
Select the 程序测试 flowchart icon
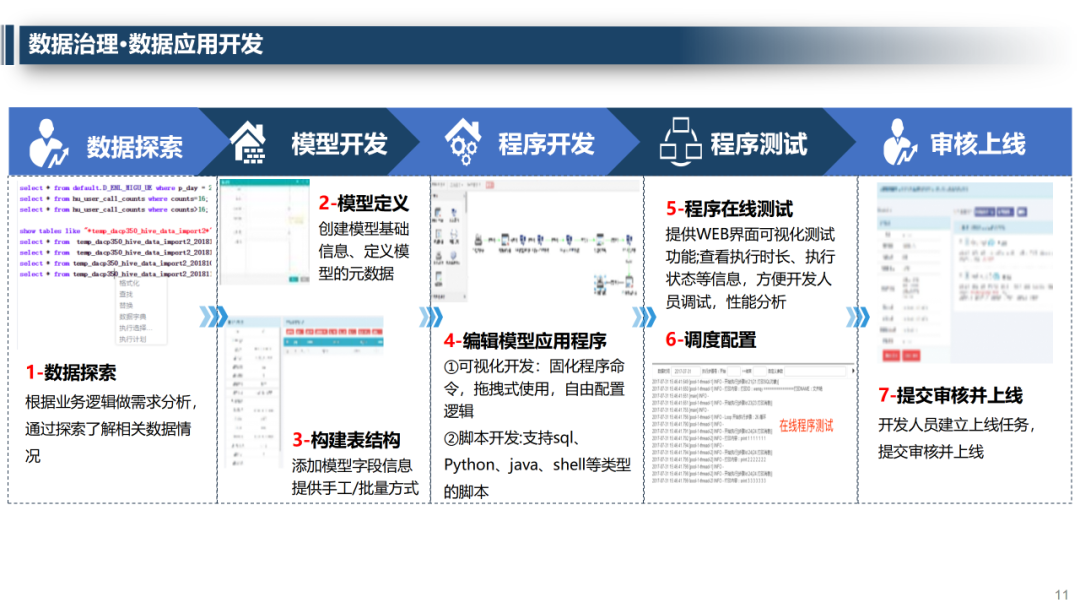point(681,141)
